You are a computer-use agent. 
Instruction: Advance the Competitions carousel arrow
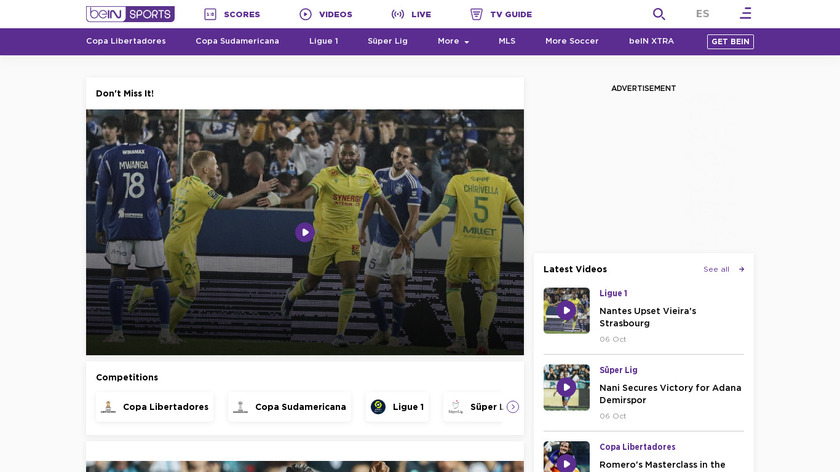pyautogui.click(x=513, y=407)
